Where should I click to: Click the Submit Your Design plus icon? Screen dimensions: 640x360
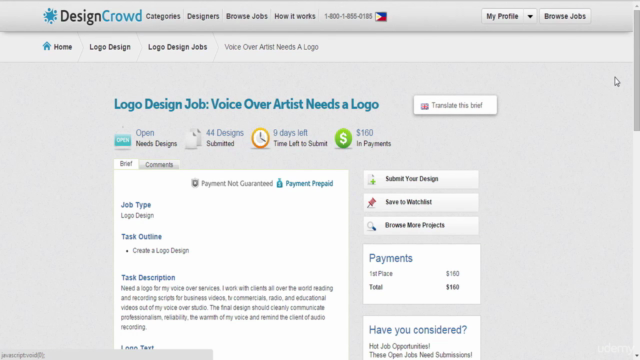(372, 180)
